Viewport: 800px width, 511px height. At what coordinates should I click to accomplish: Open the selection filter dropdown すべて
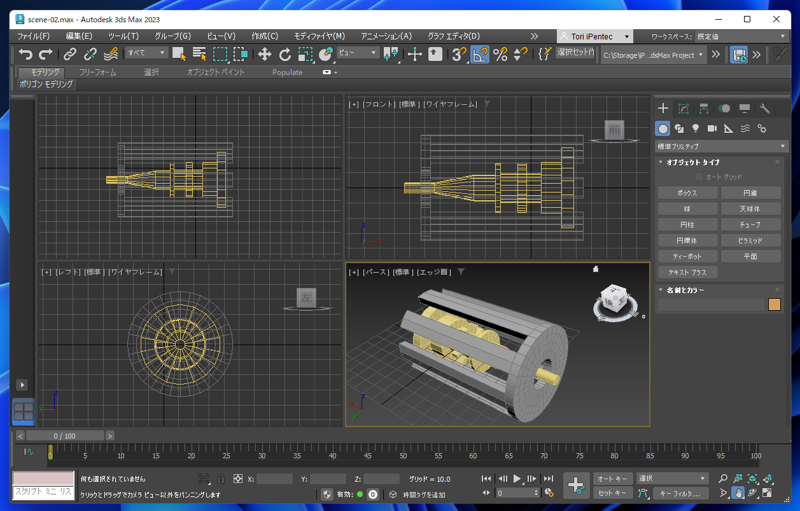pos(146,53)
